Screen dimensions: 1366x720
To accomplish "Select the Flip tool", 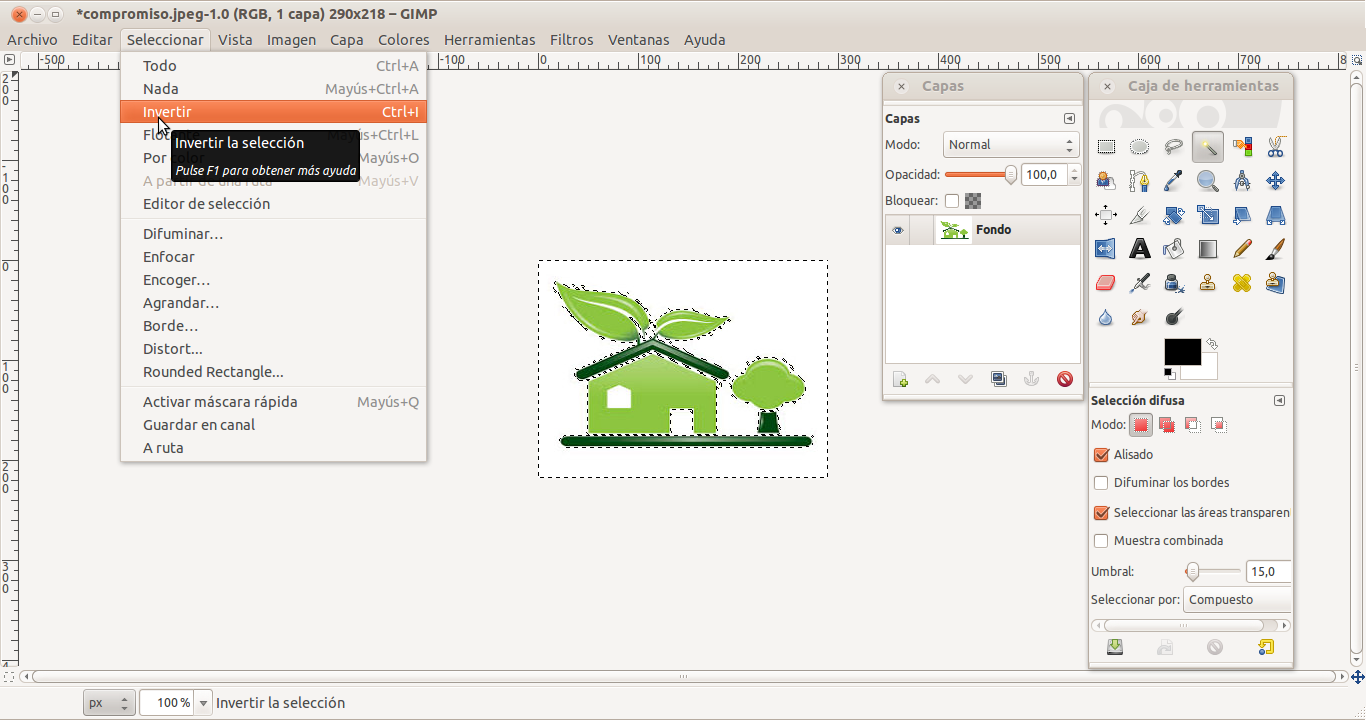I will [x=1106, y=249].
